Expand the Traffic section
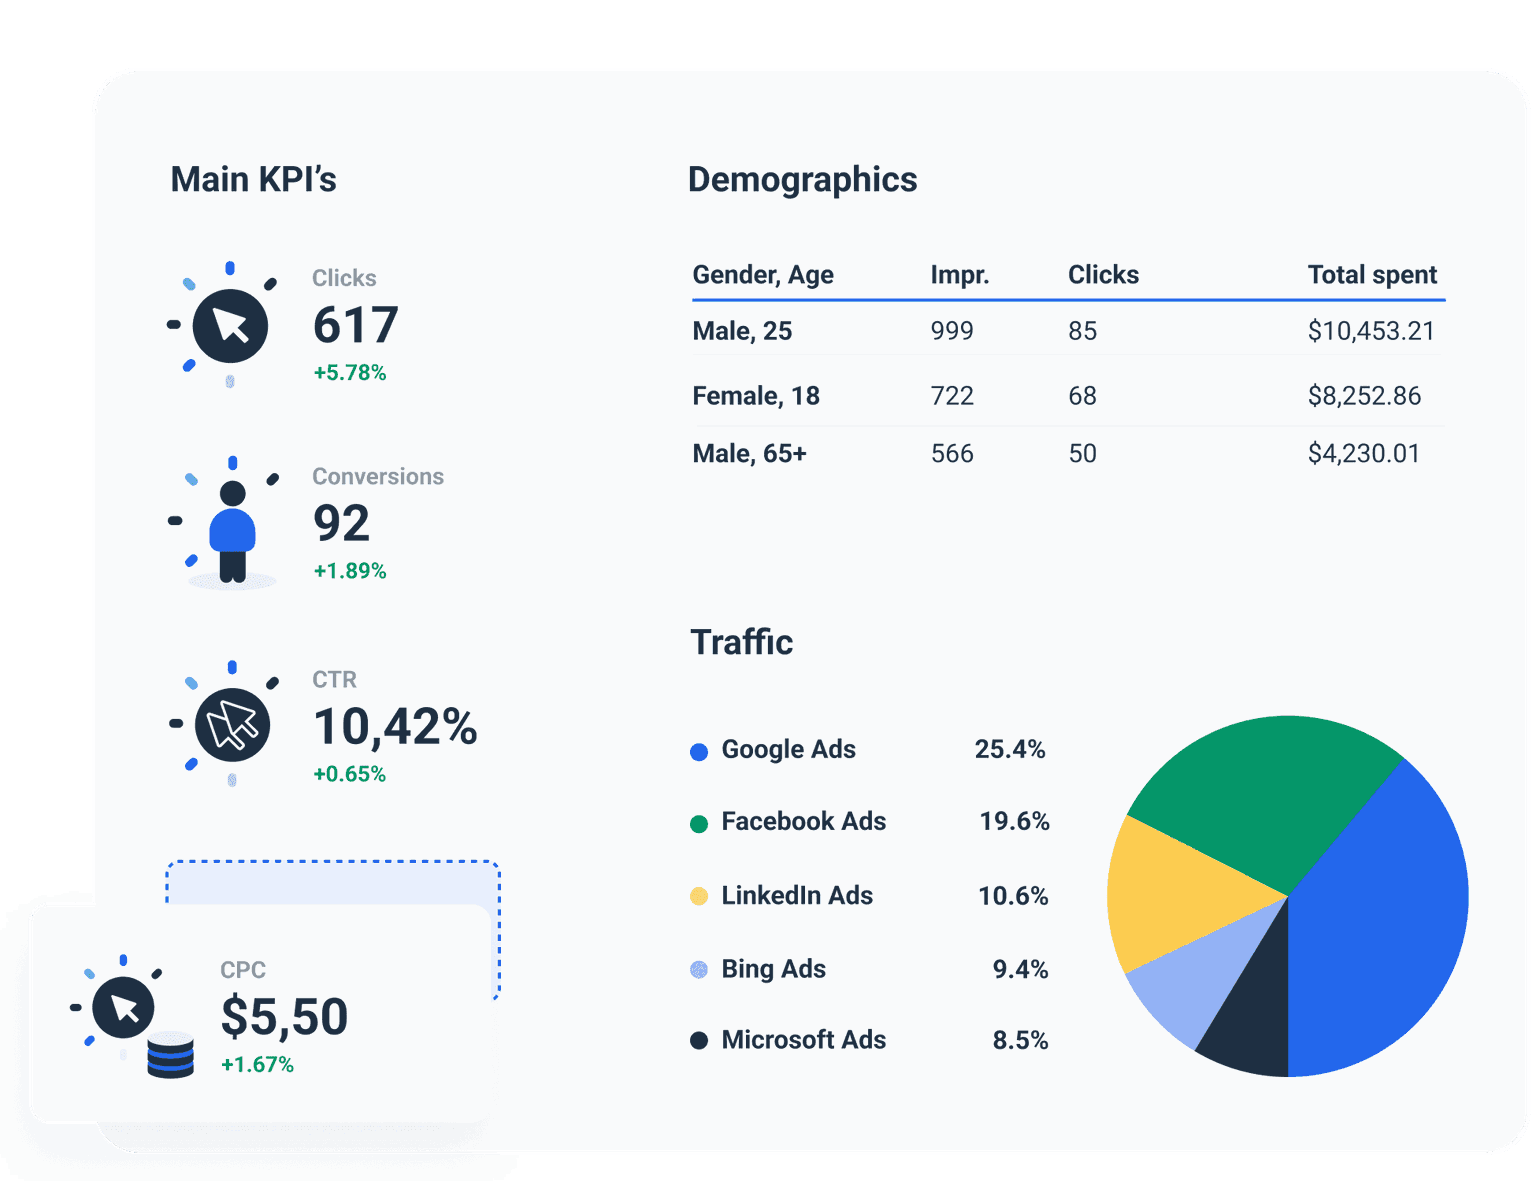Image resolution: width=1536 pixels, height=1181 pixels. coord(742,642)
